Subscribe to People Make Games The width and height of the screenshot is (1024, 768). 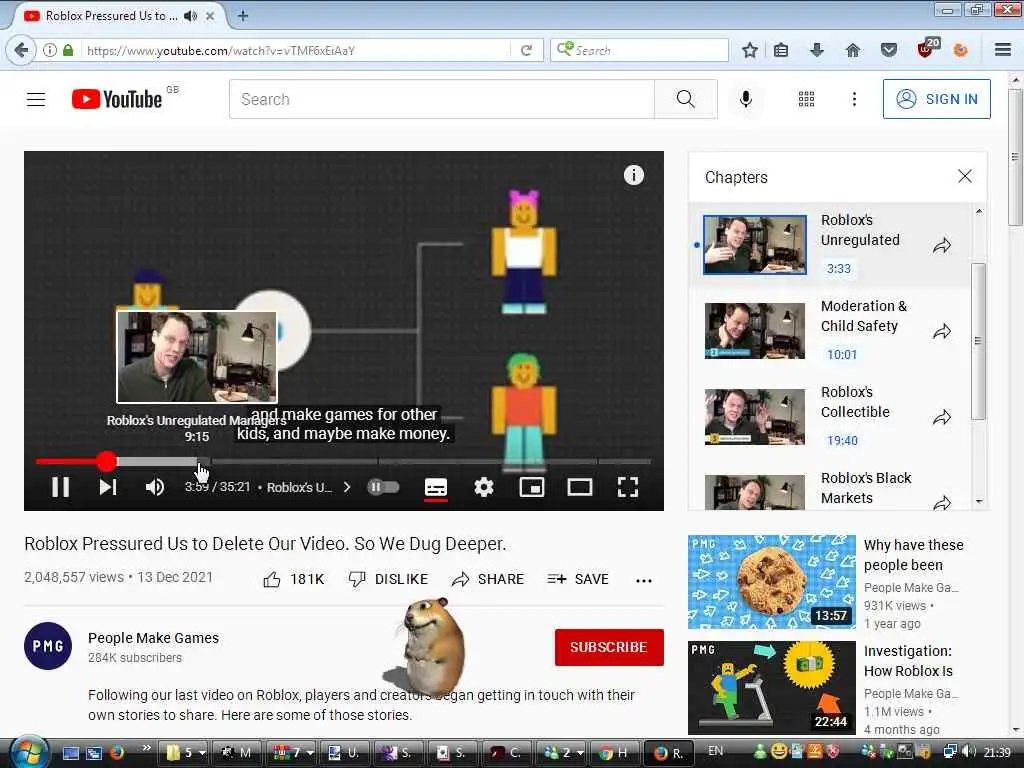(609, 647)
